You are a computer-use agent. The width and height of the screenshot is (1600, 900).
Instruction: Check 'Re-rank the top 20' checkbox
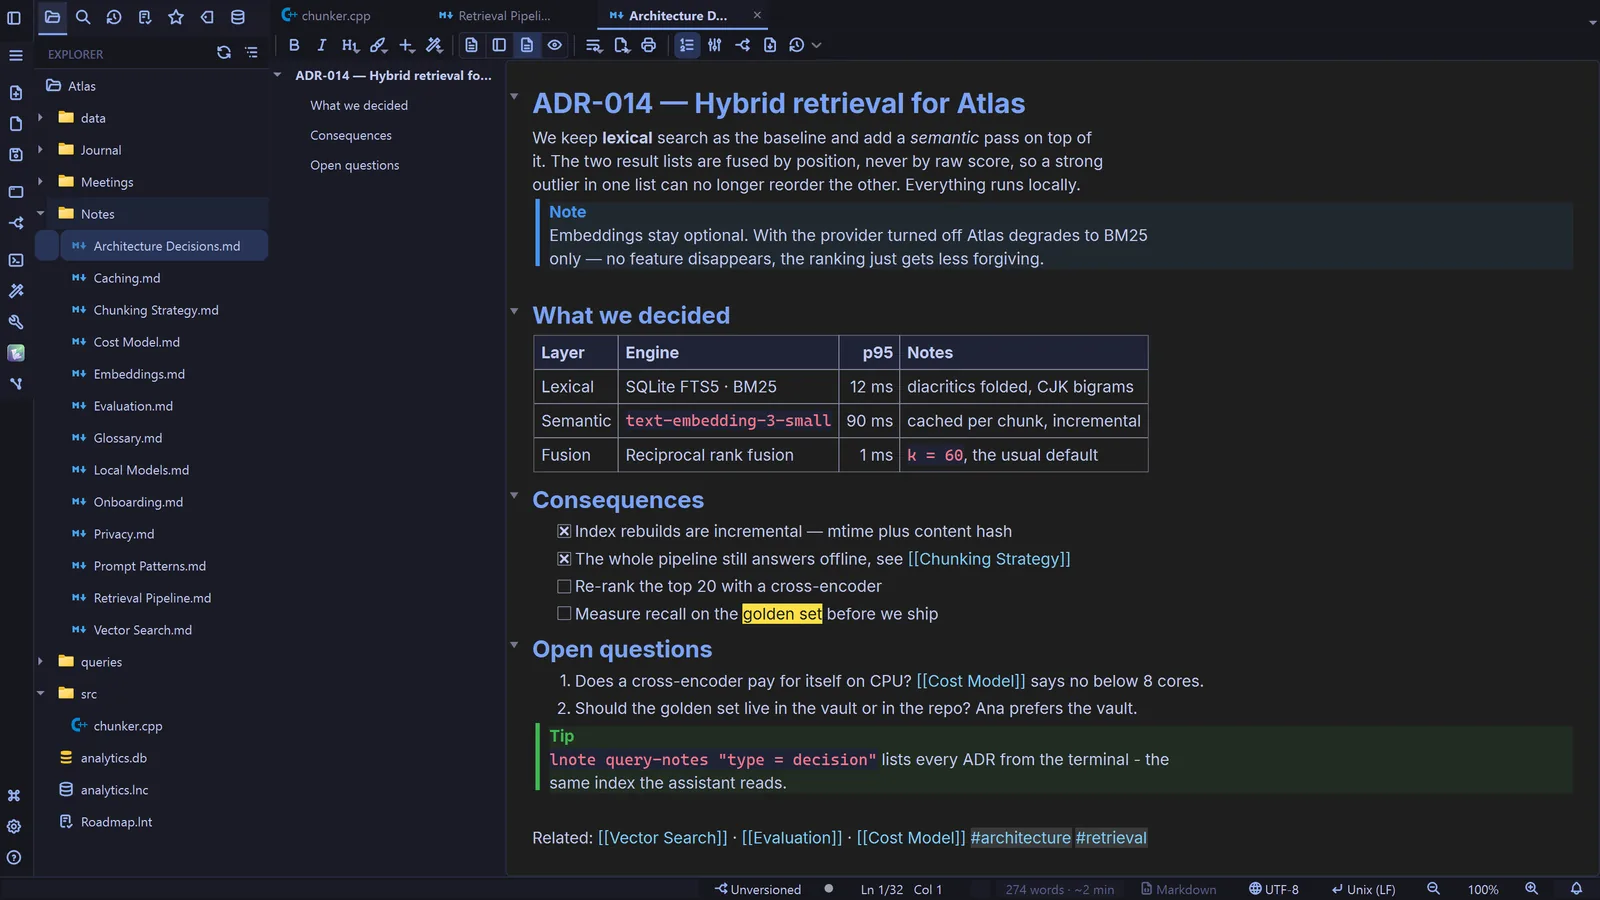click(564, 586)
